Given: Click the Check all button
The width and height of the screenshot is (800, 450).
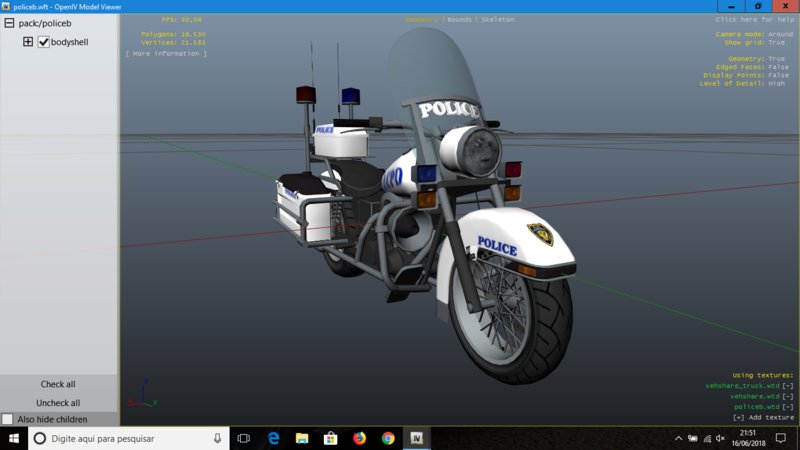Looking at the screenshot, I should (58, 384).
